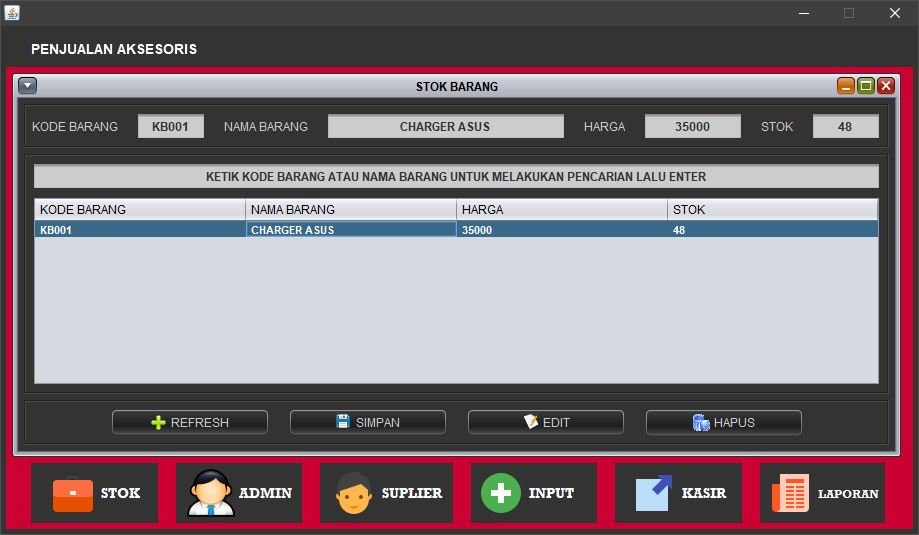Screen dimensions: 919x535
Task: Click the EDIT button
Action: (x=545, y=422)
